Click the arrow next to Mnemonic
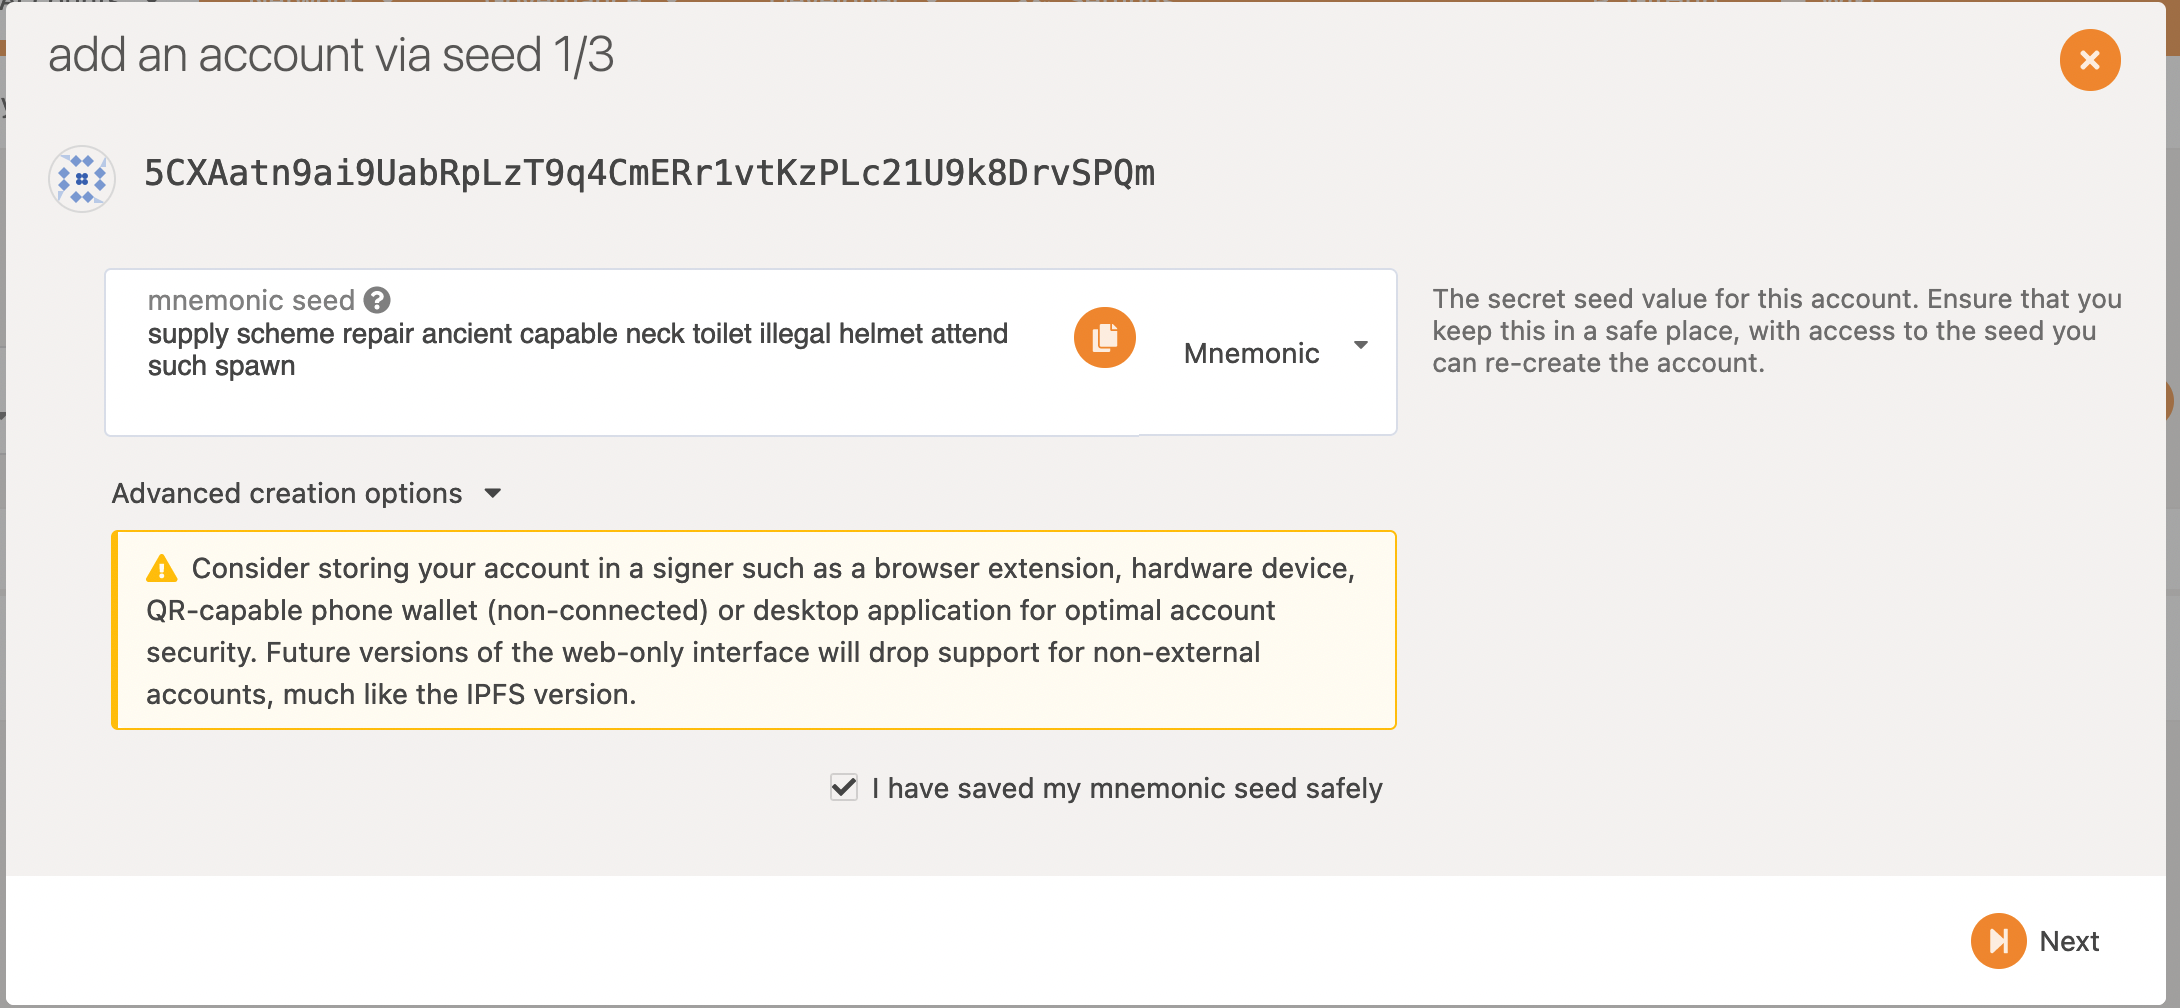Viewport: 2180px width, 1008px height. point(1361,345)
